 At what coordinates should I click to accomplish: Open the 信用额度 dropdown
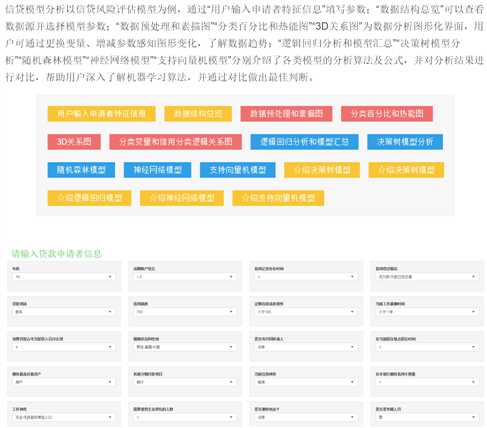click(x=184, y=312)
